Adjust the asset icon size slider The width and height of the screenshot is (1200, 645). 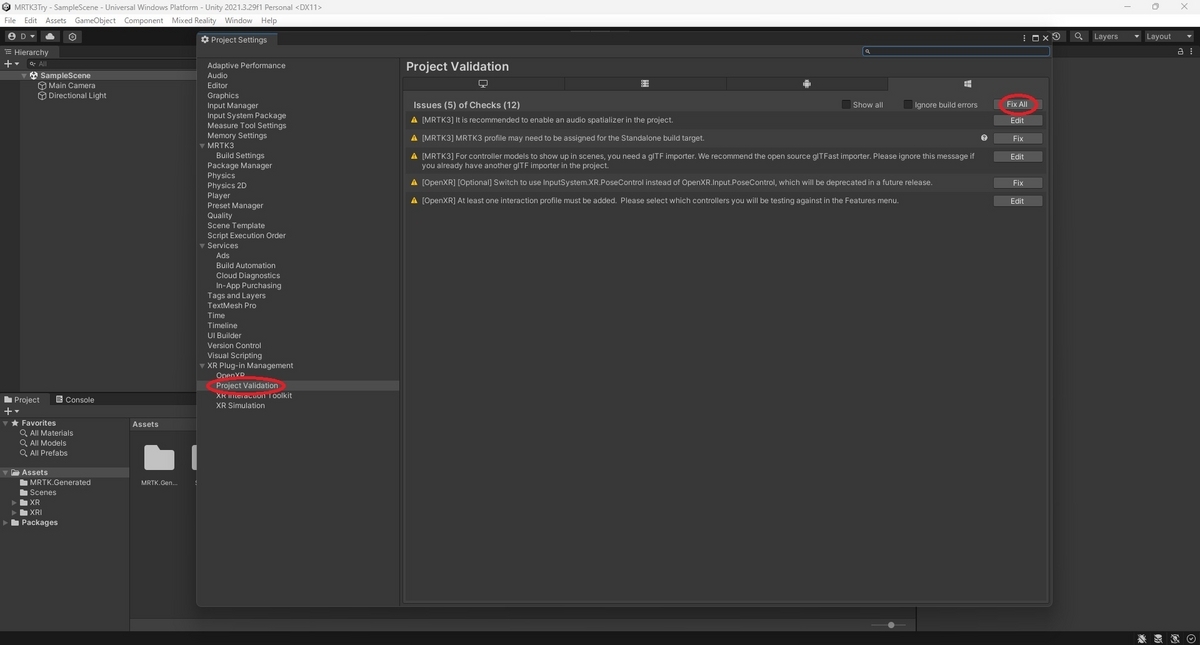(x=890, y=625)
